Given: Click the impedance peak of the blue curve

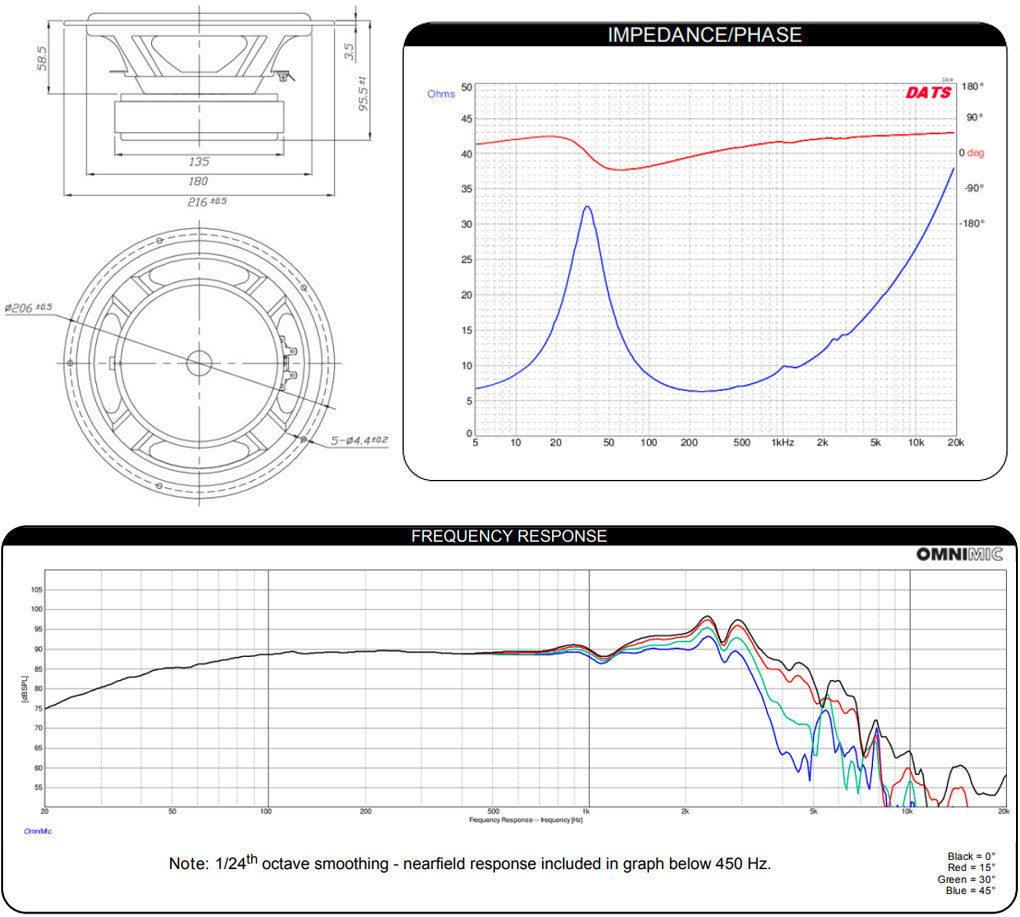Looking at the screenshot, I should click(587, 207).
